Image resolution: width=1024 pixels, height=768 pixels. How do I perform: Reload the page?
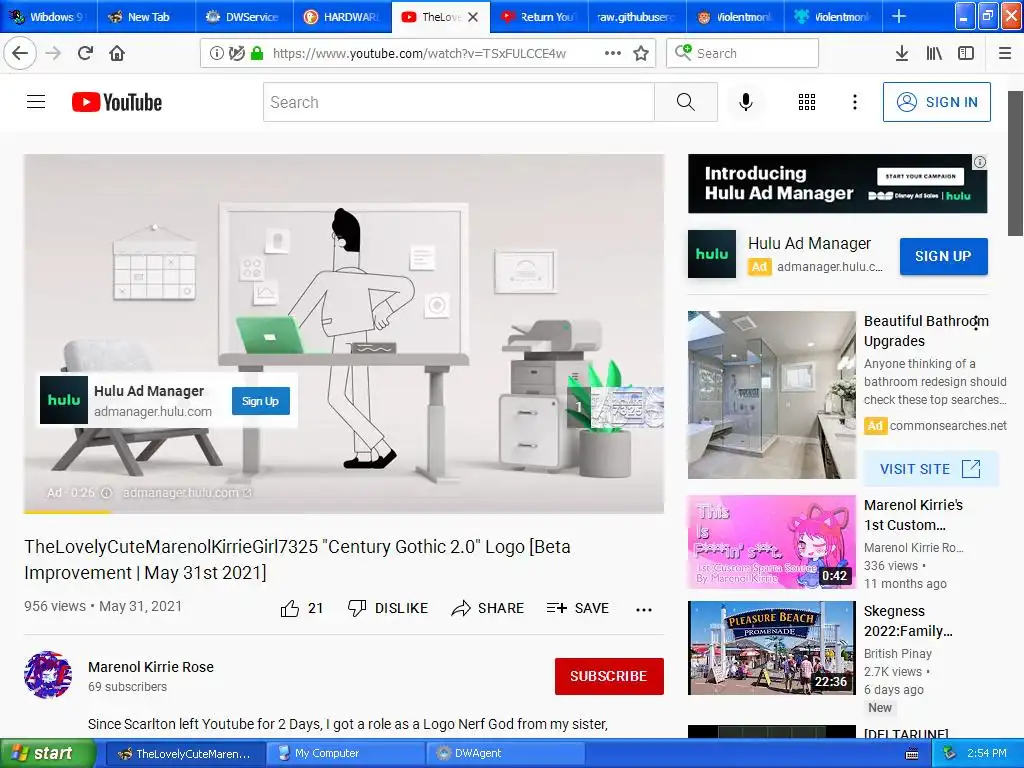[x=85, y=53]
